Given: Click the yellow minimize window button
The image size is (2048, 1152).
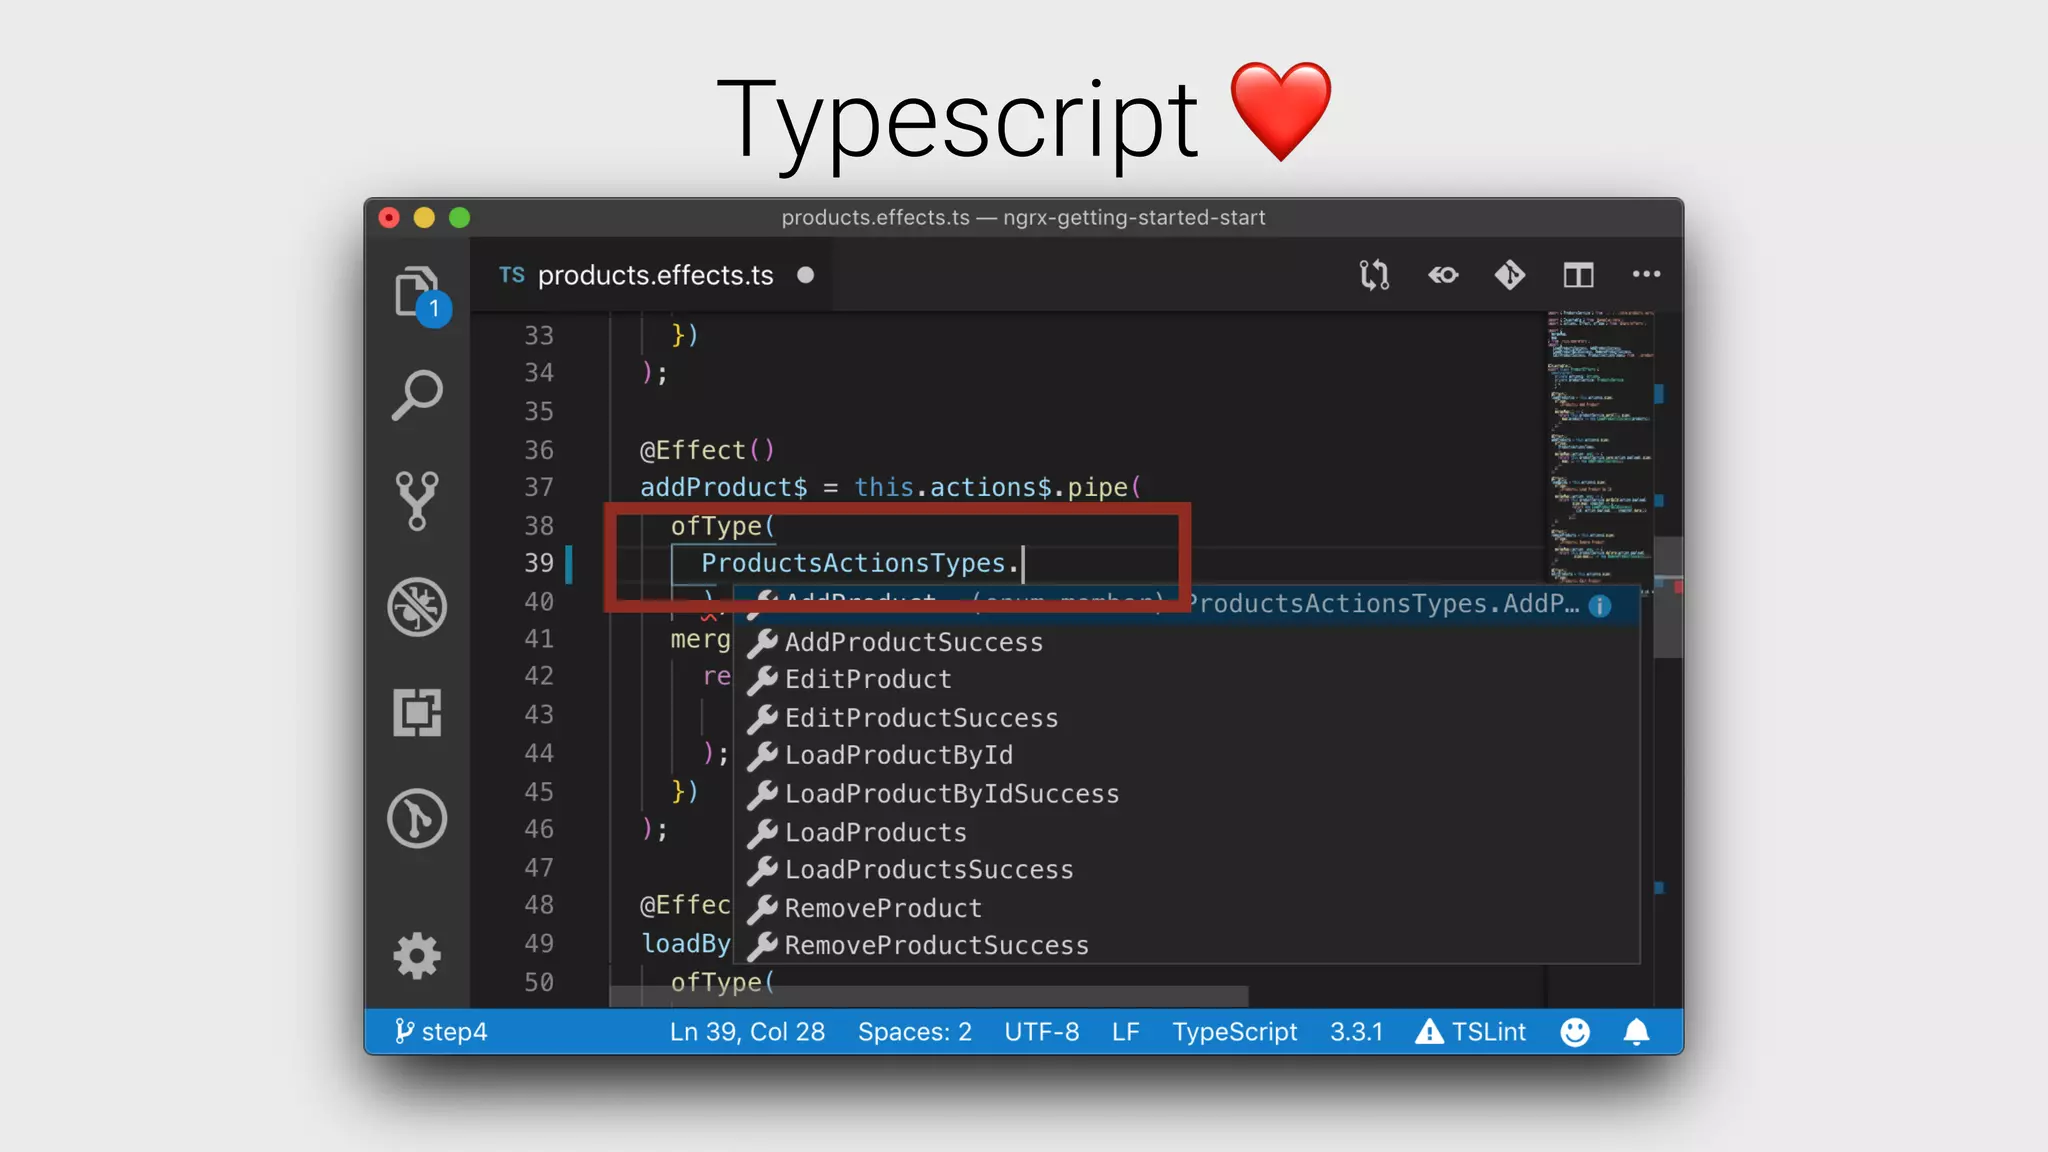Looking at the screenshot, I should [x=424, y=217].
